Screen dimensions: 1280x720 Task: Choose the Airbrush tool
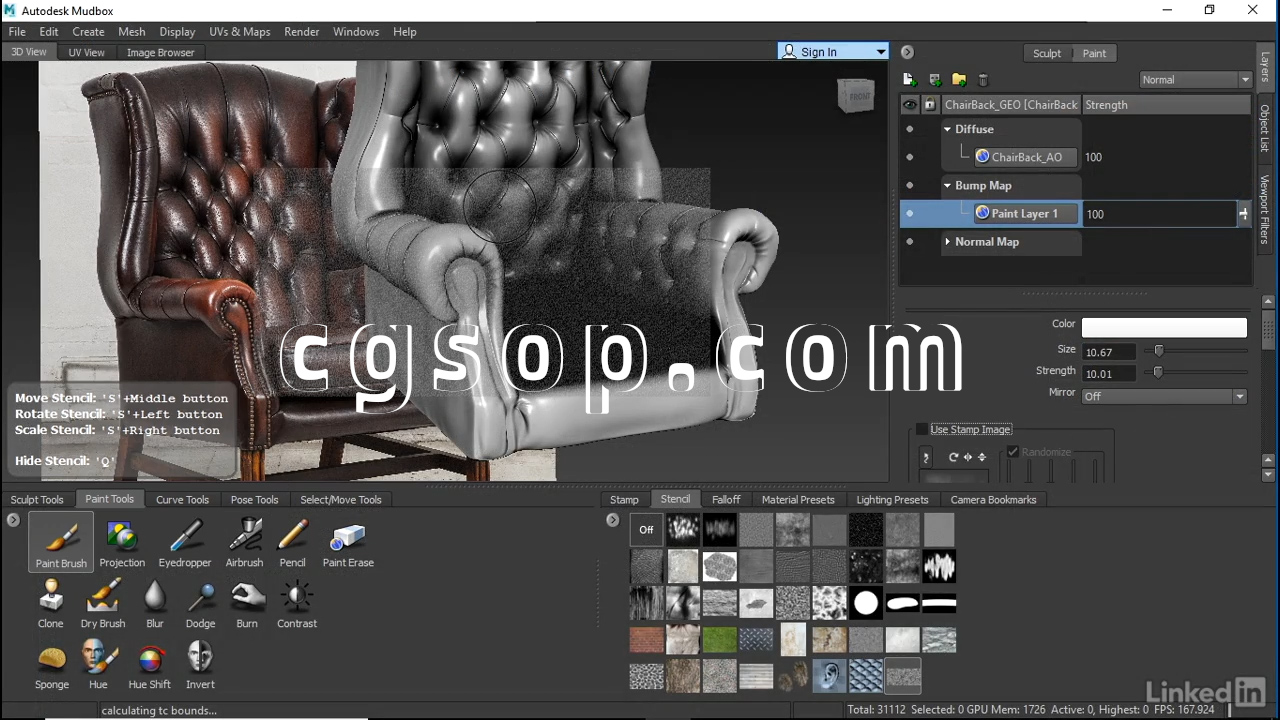(x=244, y=542)
